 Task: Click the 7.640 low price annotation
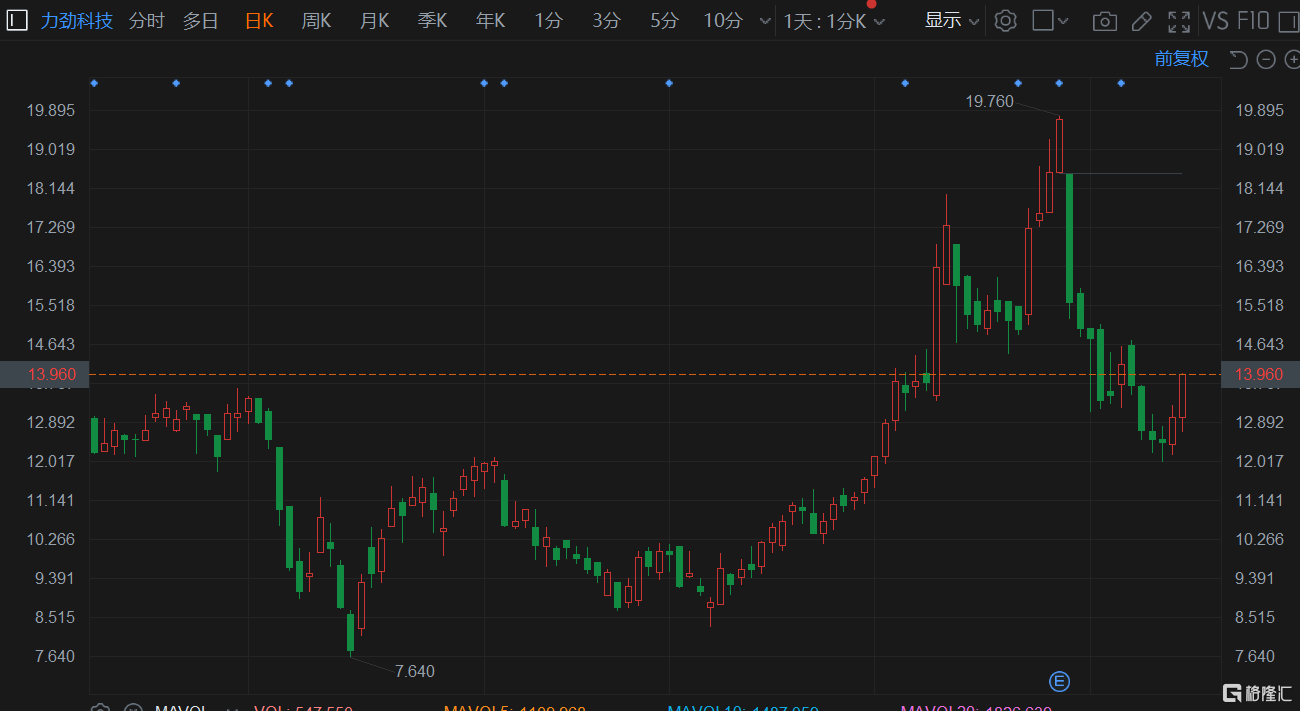[415, 671]
